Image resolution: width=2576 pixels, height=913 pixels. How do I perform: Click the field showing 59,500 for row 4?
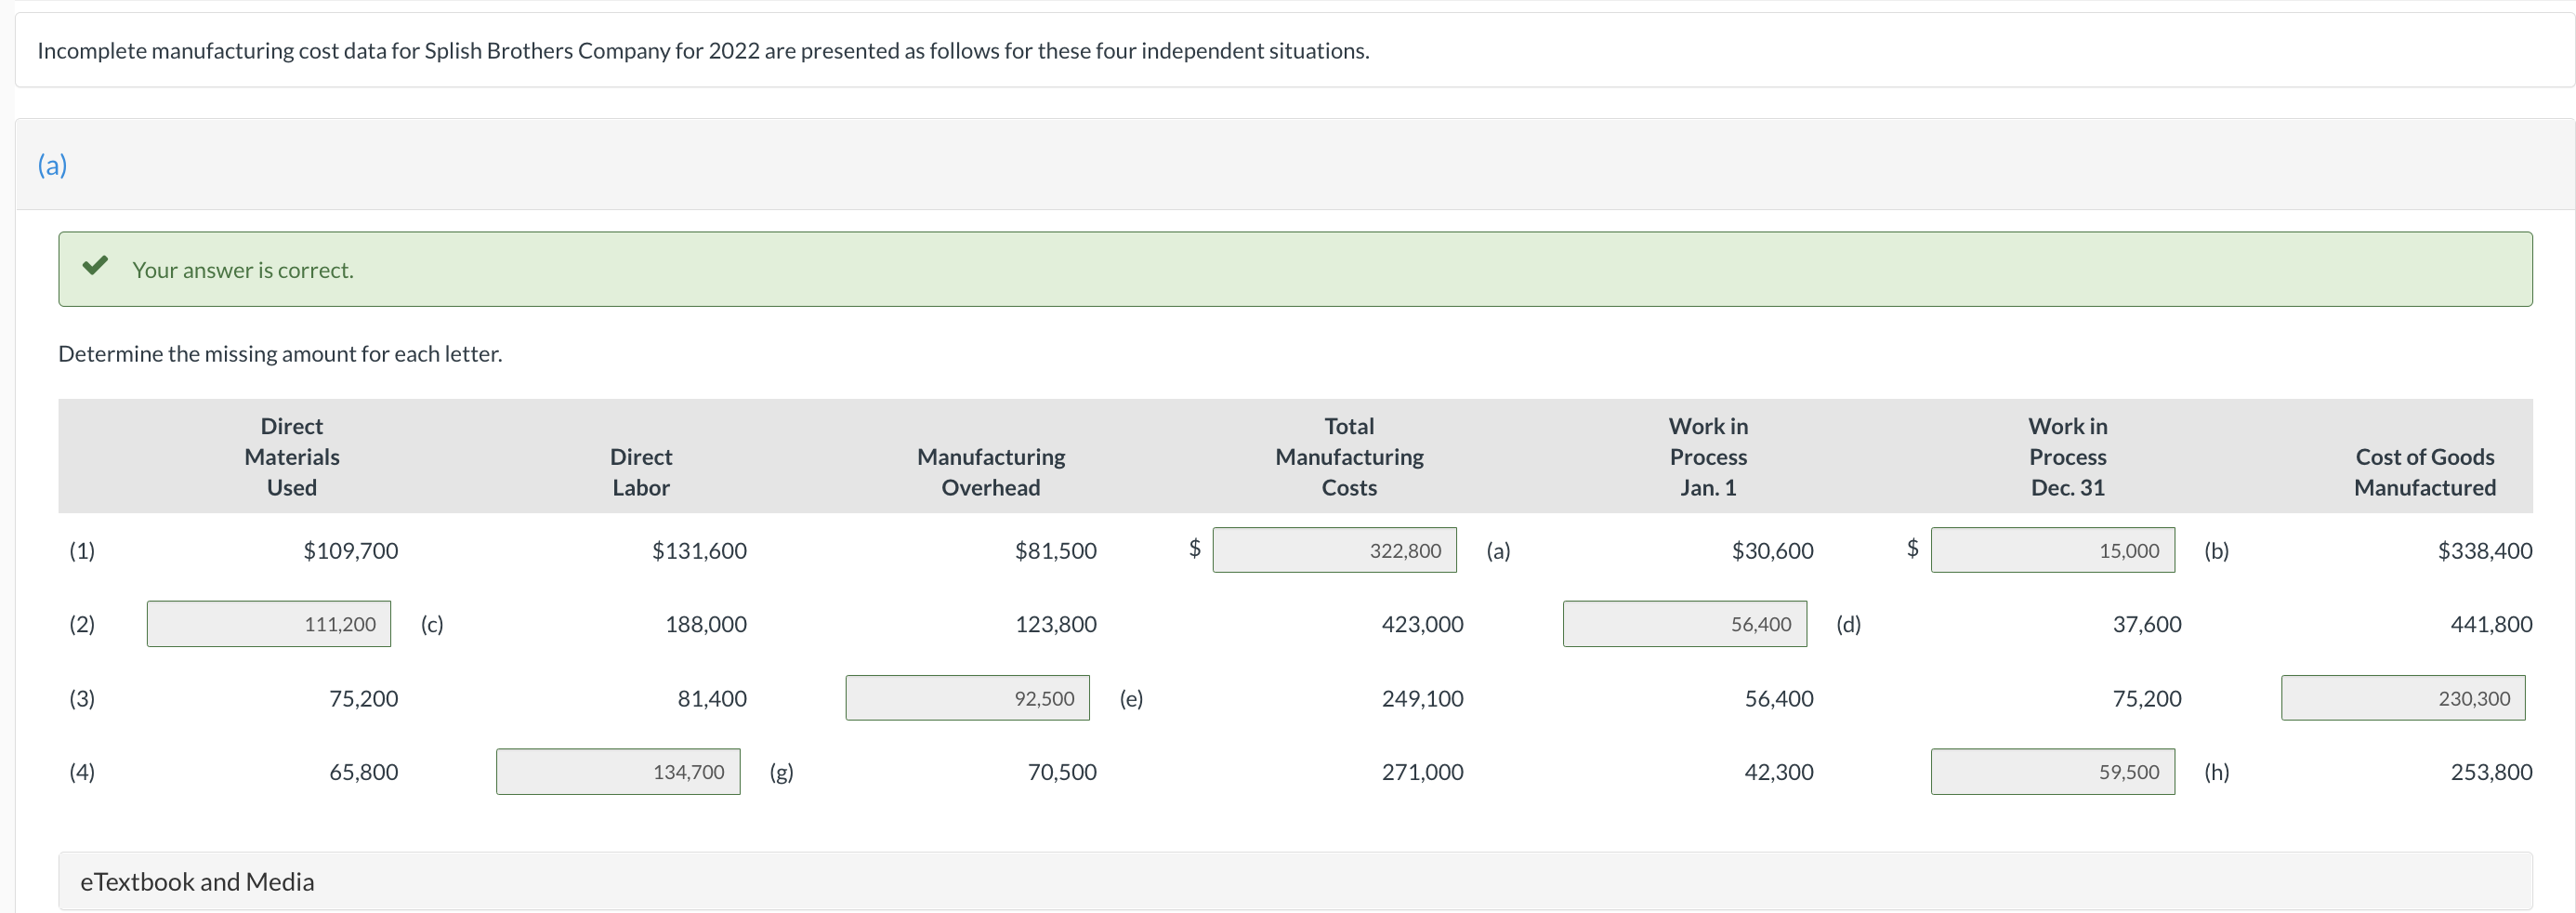[2051, 771]
